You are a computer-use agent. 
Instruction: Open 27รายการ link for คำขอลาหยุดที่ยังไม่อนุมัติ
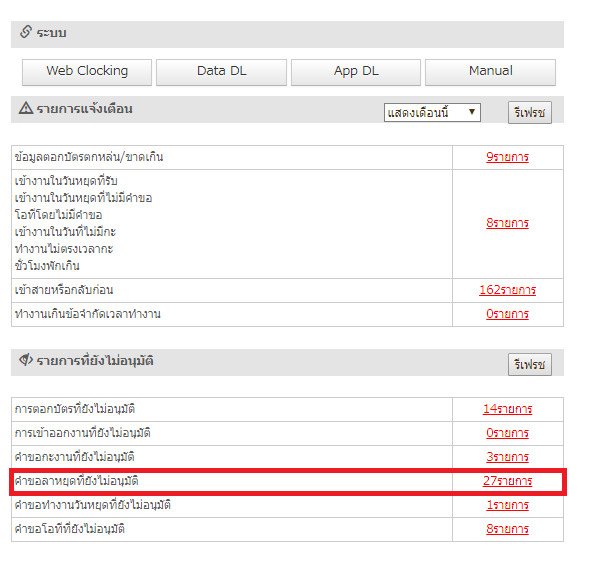507,481
